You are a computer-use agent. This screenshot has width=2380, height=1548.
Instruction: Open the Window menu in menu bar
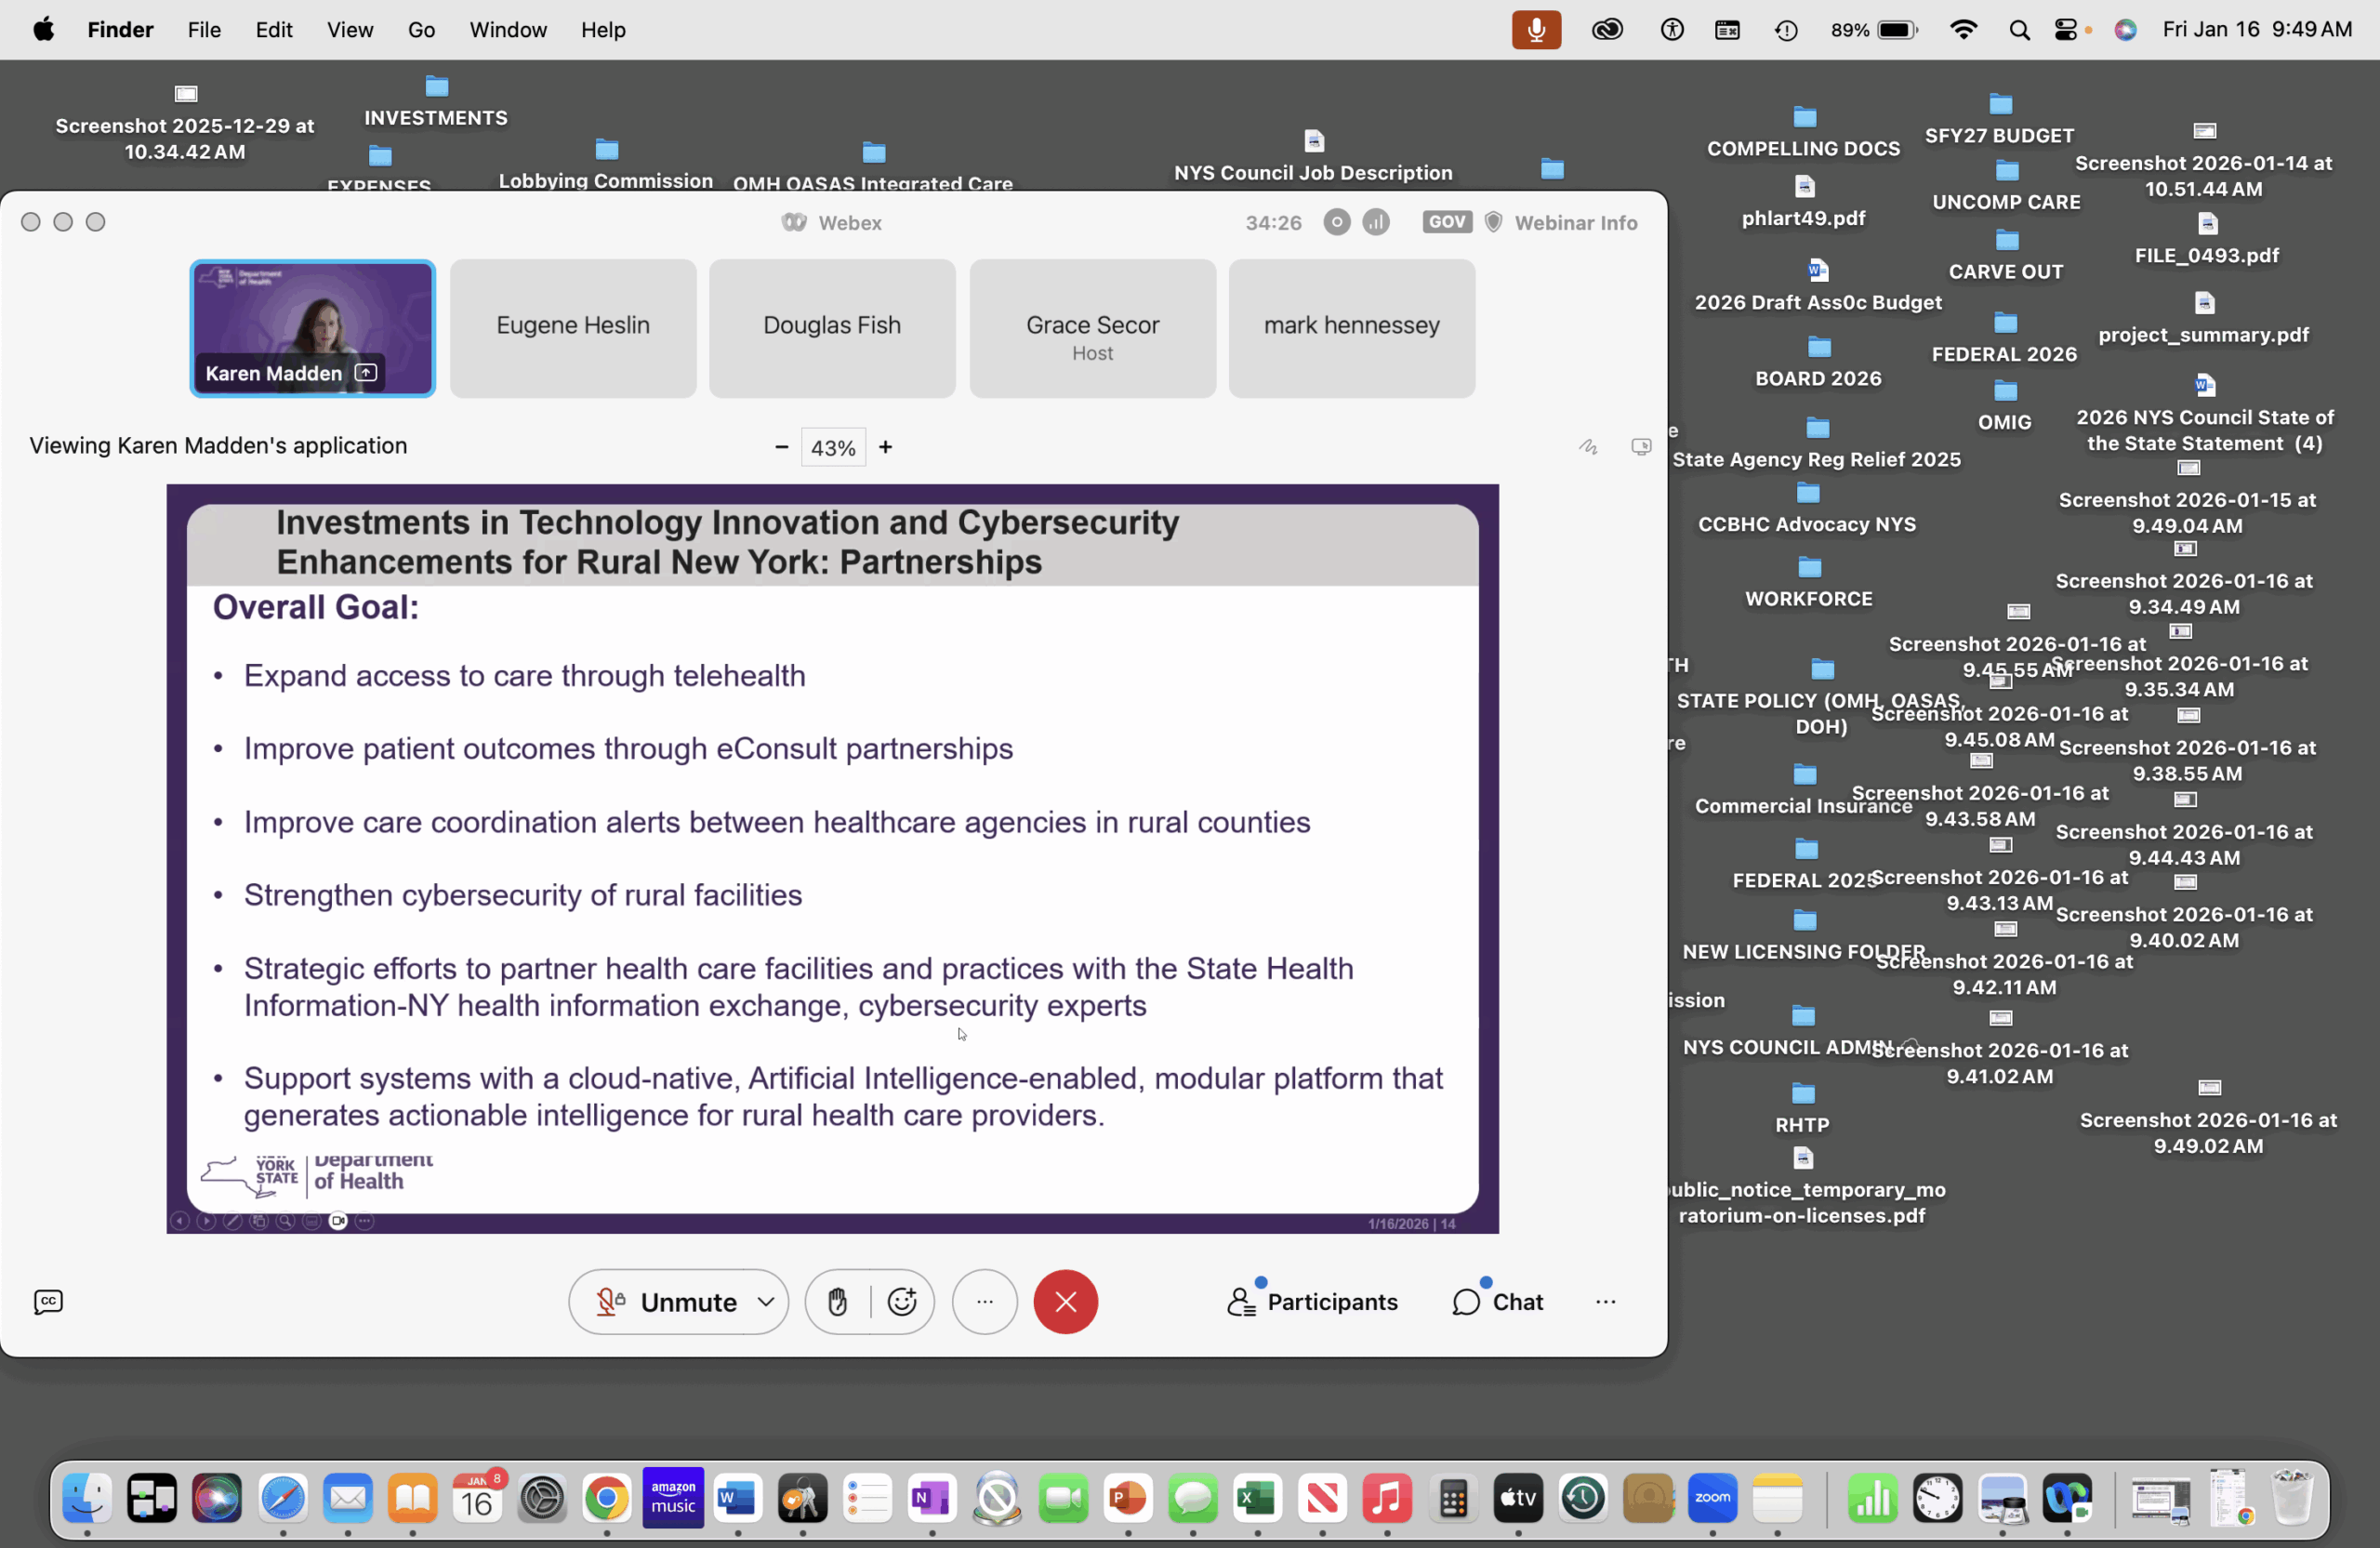pos(508,30)
